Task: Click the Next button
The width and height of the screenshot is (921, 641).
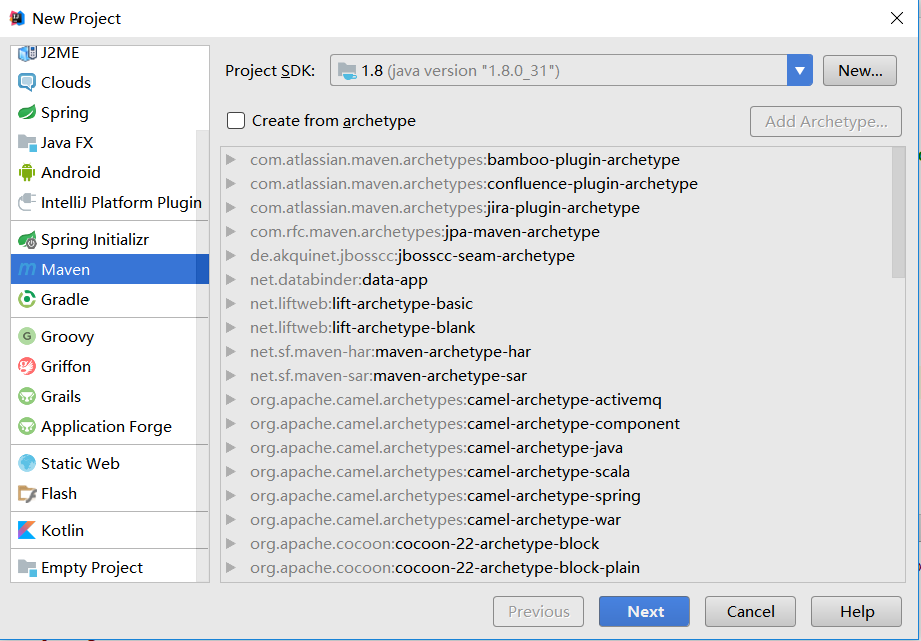Action: click(x=644, y=612)
